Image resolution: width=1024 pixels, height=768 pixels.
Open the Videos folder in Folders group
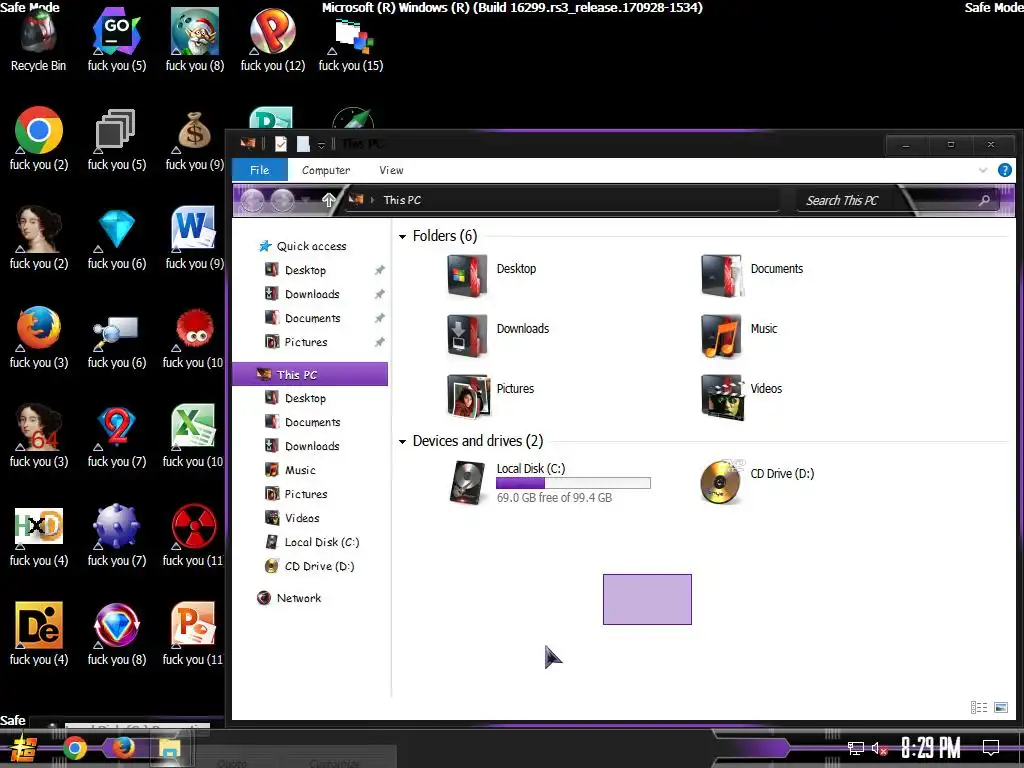[x=721, y=396]
